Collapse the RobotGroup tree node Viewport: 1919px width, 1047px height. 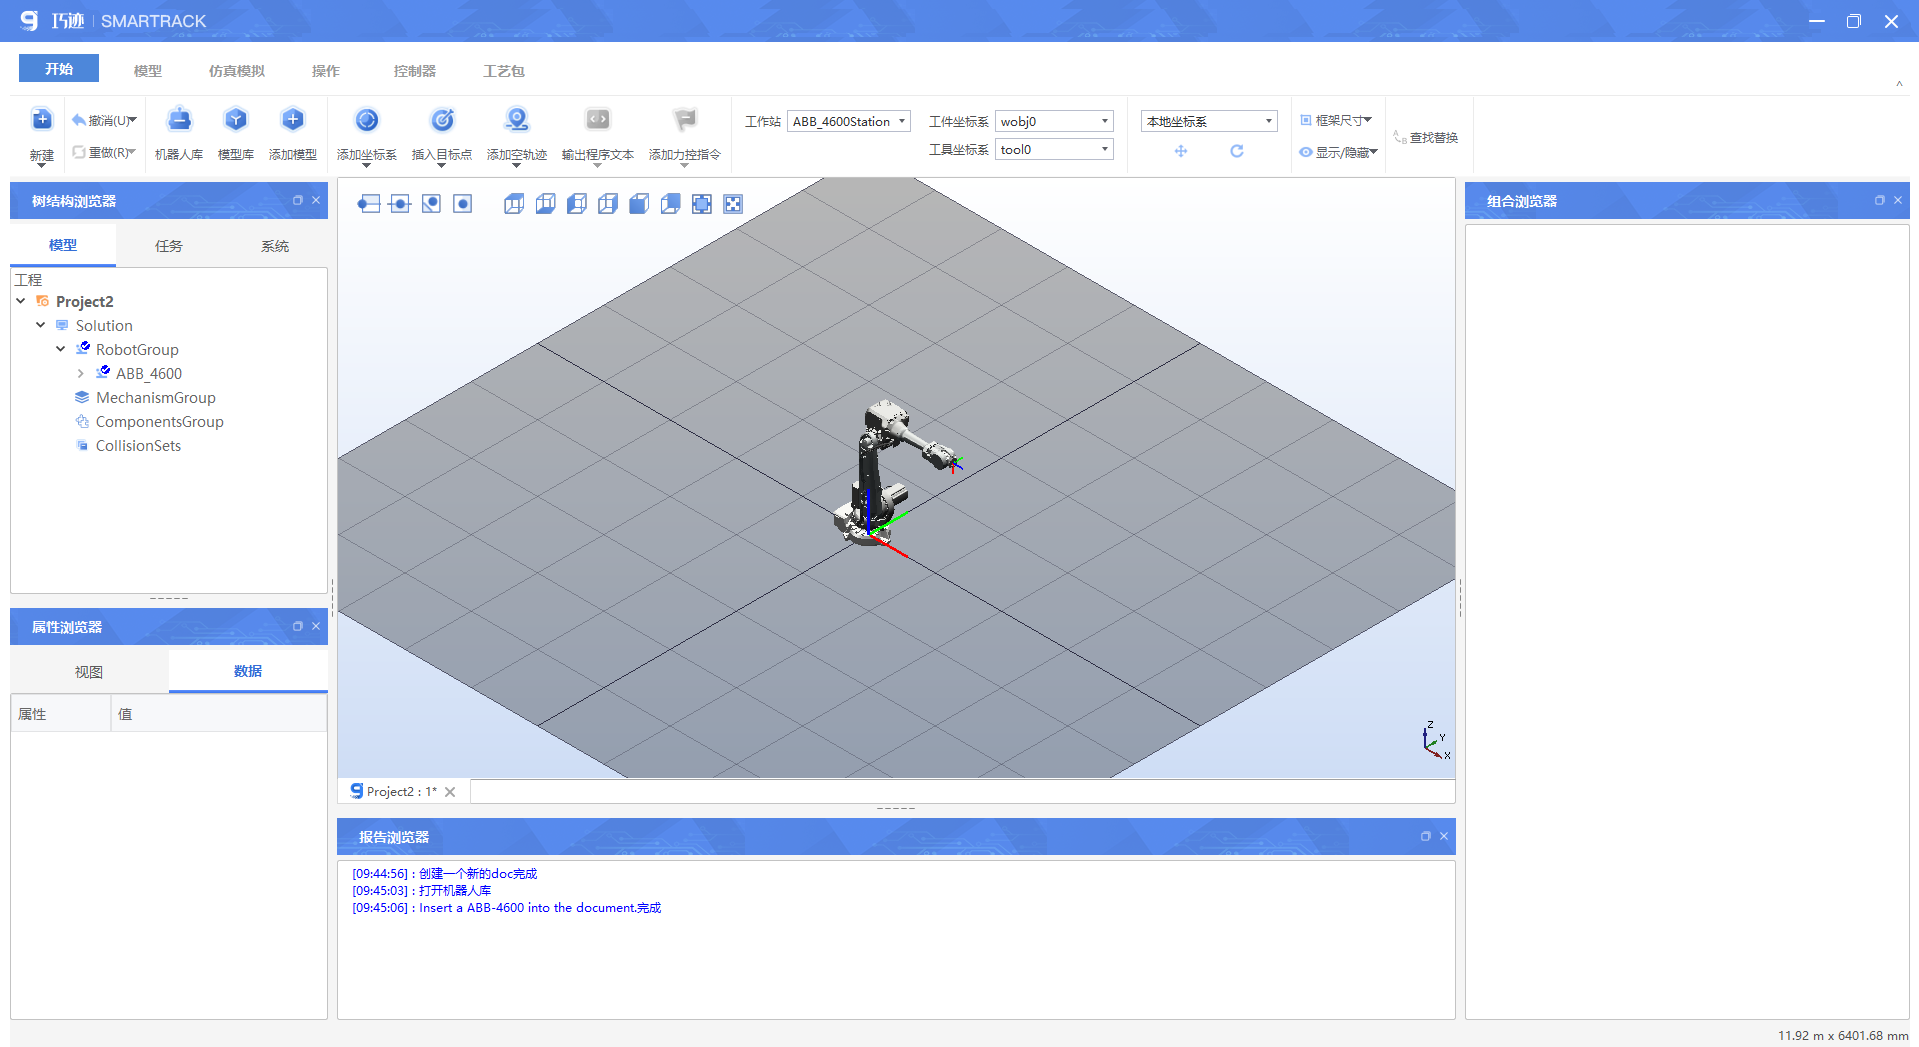click(61, 349)
